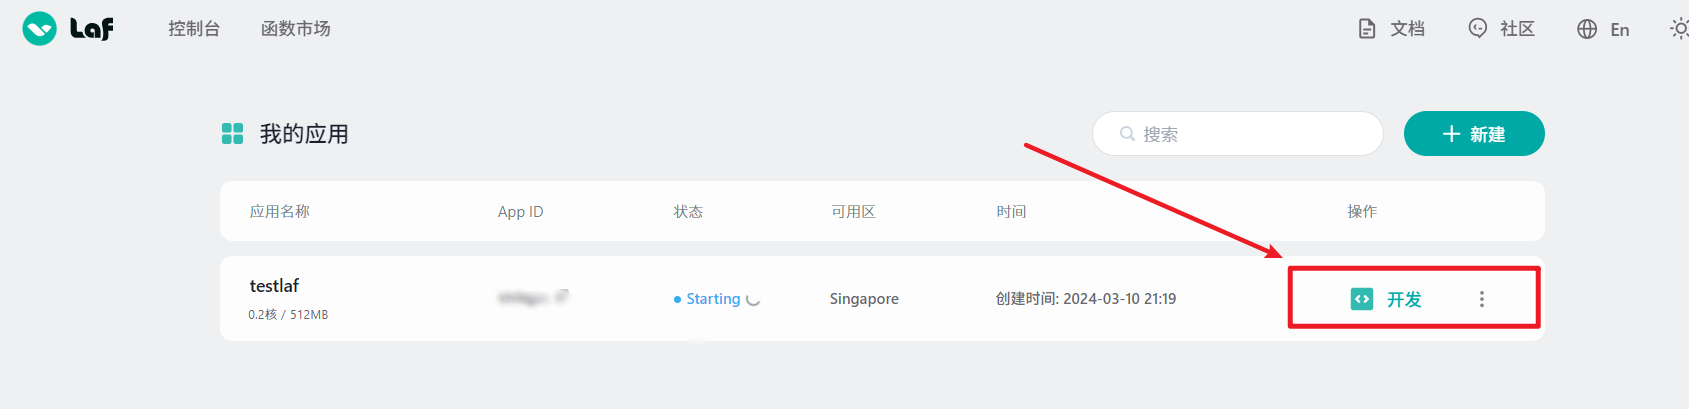Click the Laf logo icon
This screenshot has width=1689, height=409.
[40, 29]
